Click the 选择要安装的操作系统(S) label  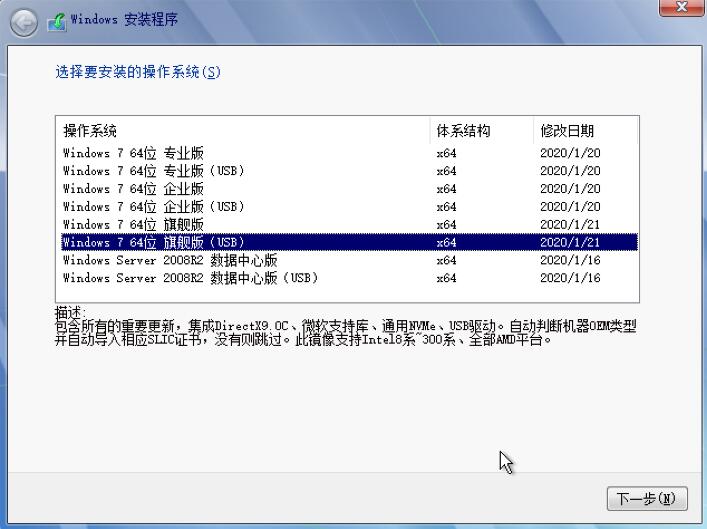click(137, 72)
